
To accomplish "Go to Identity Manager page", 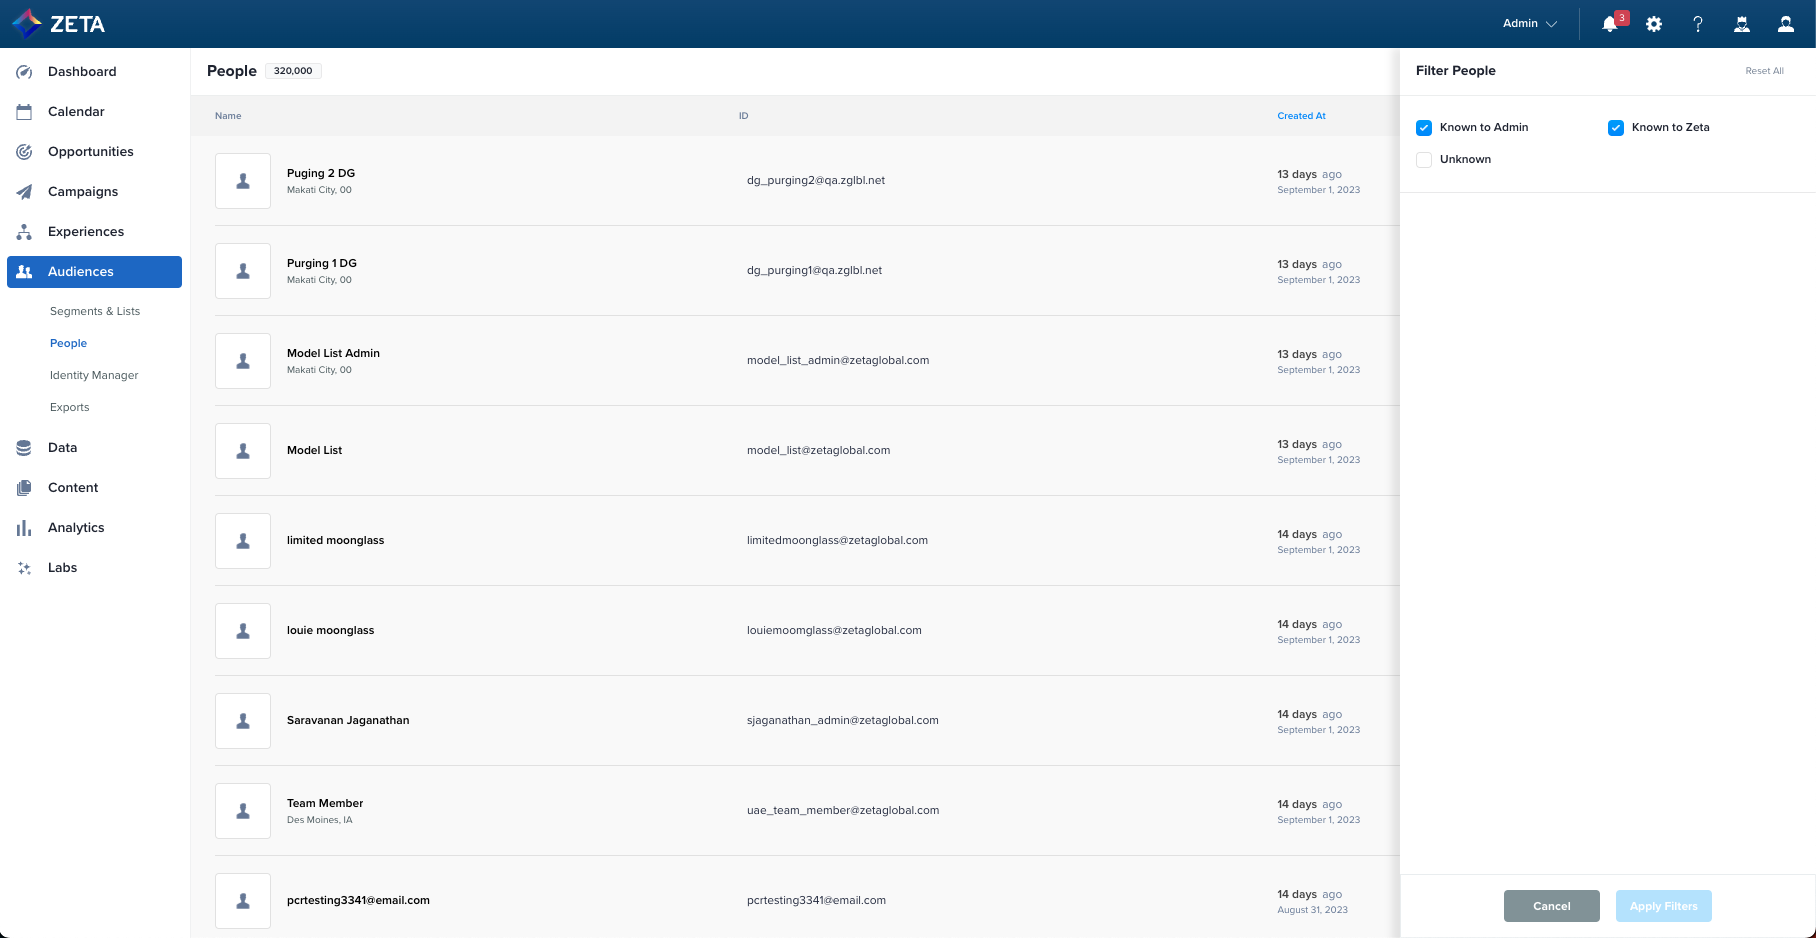I will [x=94, y=376].
